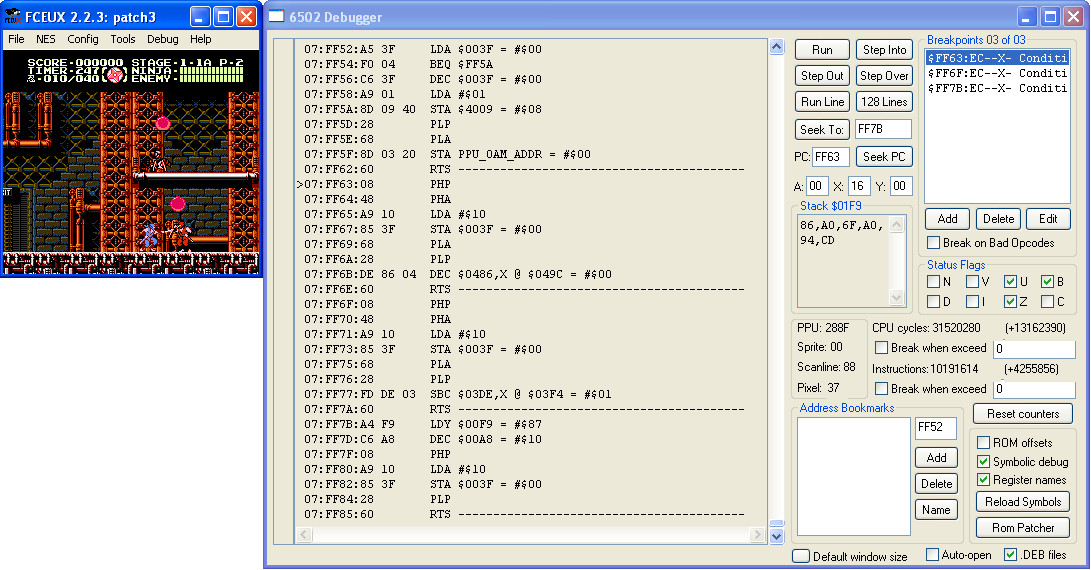The image size is (1091, 570).
Task: Click the bookmark Add button
Action: point(936,457)
